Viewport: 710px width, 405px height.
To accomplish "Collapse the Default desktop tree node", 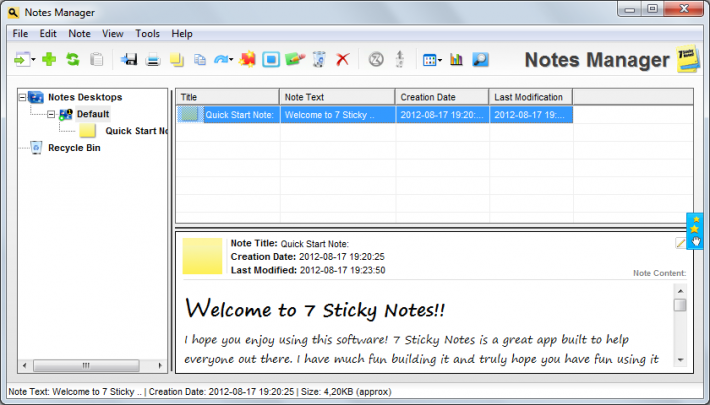I will [x=51, y=114].
